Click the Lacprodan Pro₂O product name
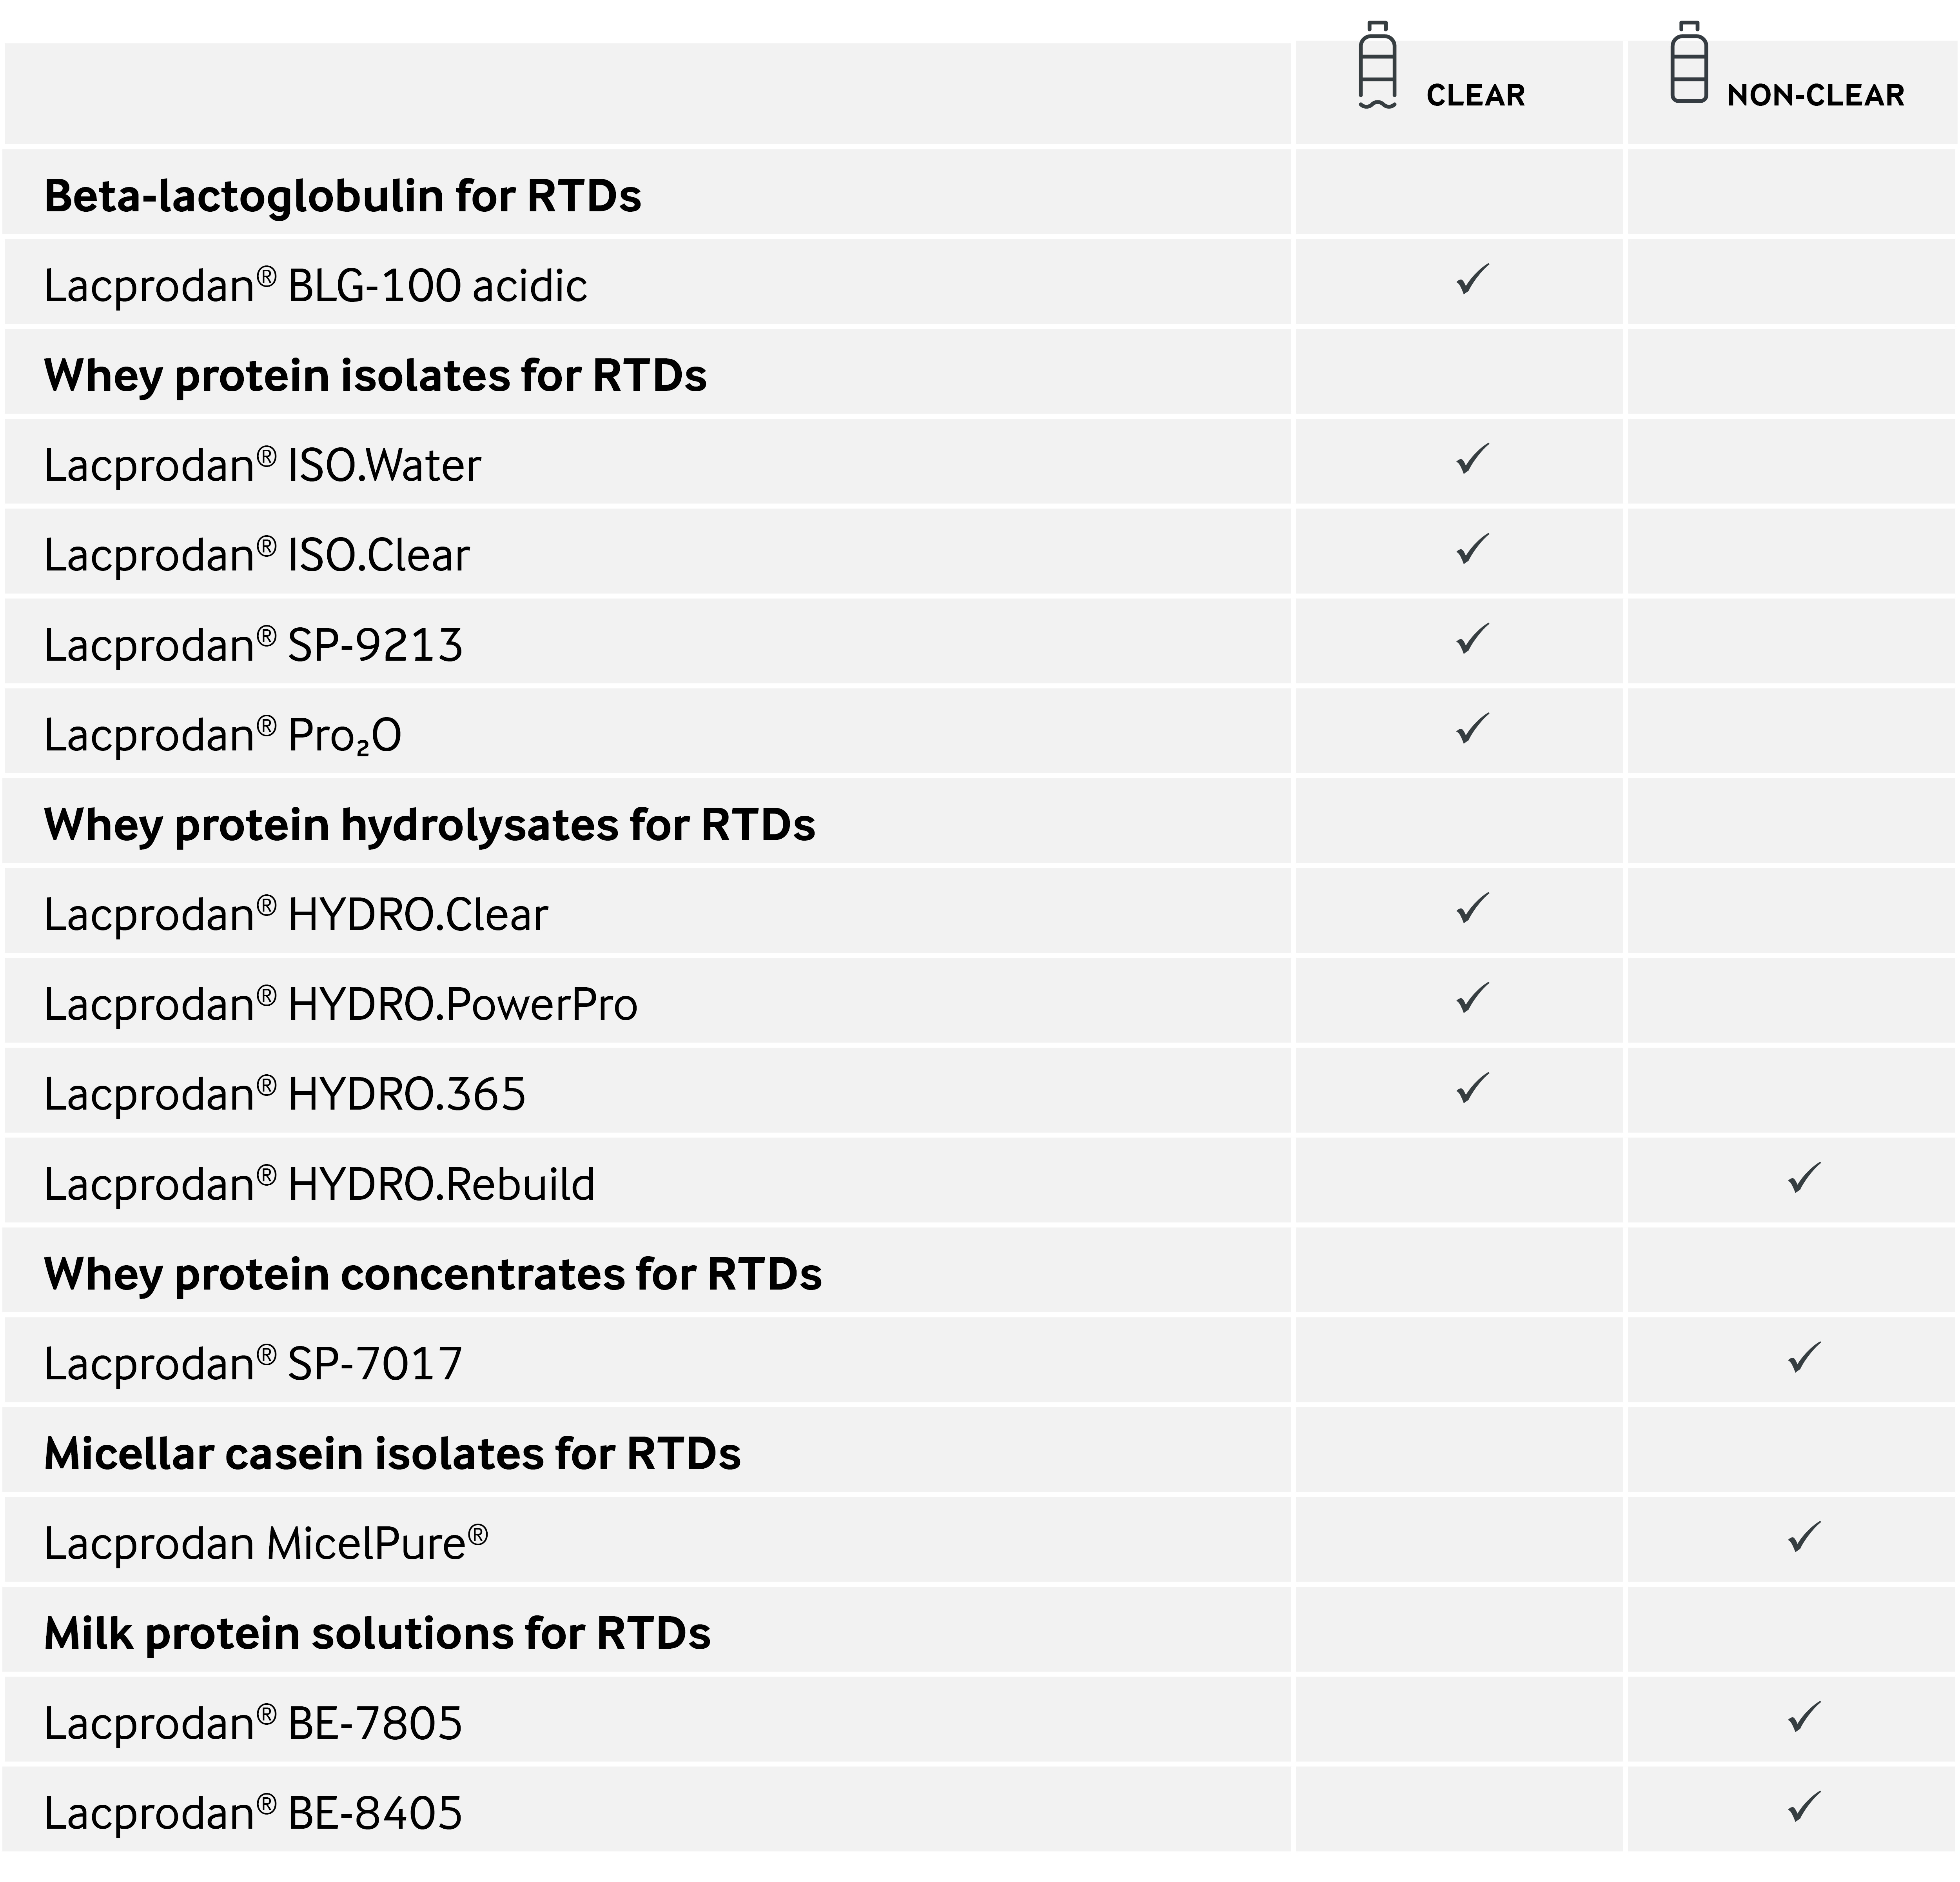 pyautogui.click(x=222, y=736)
